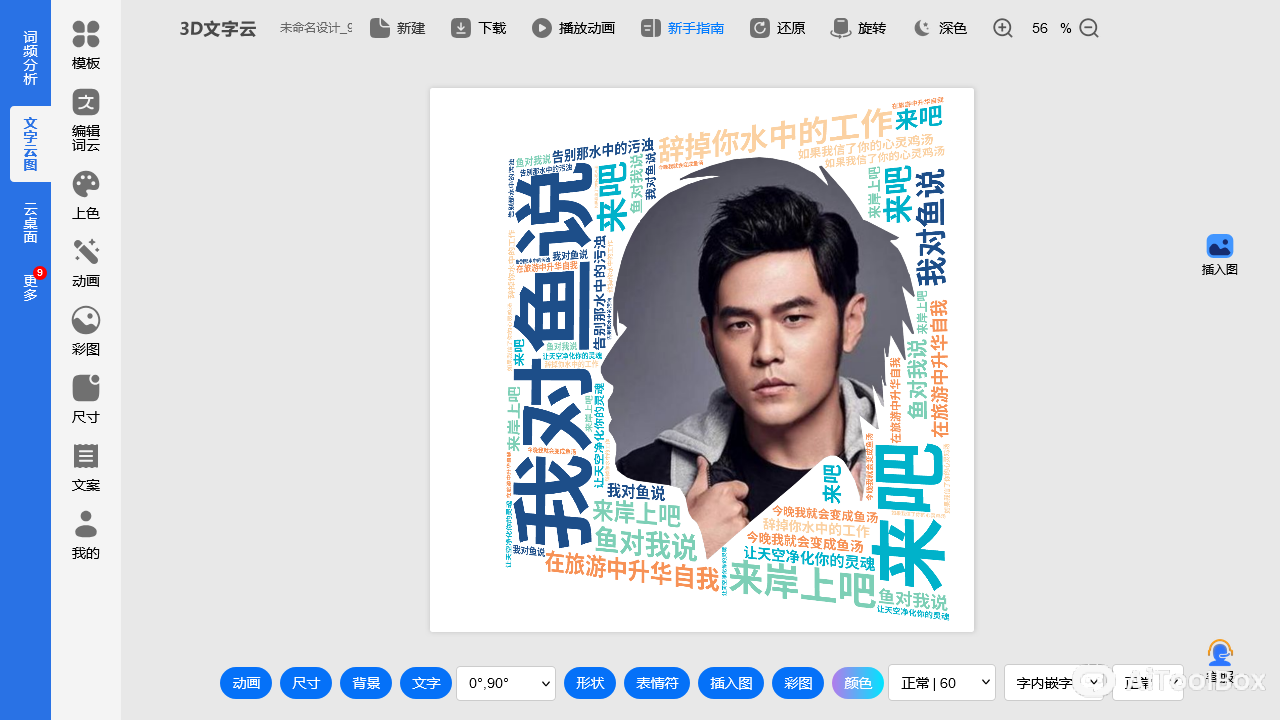1280x720 pixels.
Task: Click the 形状 shape button
Action: (590, 683)
